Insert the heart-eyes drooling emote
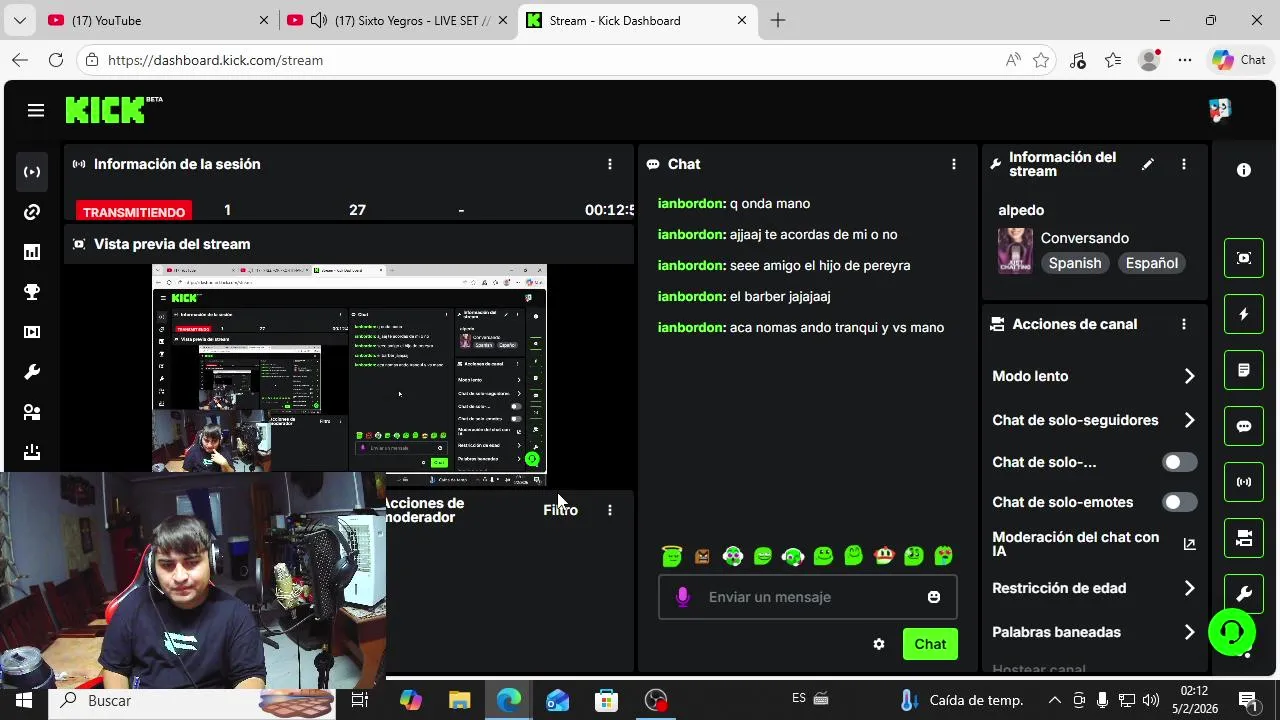Image resolution: width=1280 pixels, height=720 pixels. point(944,556)
